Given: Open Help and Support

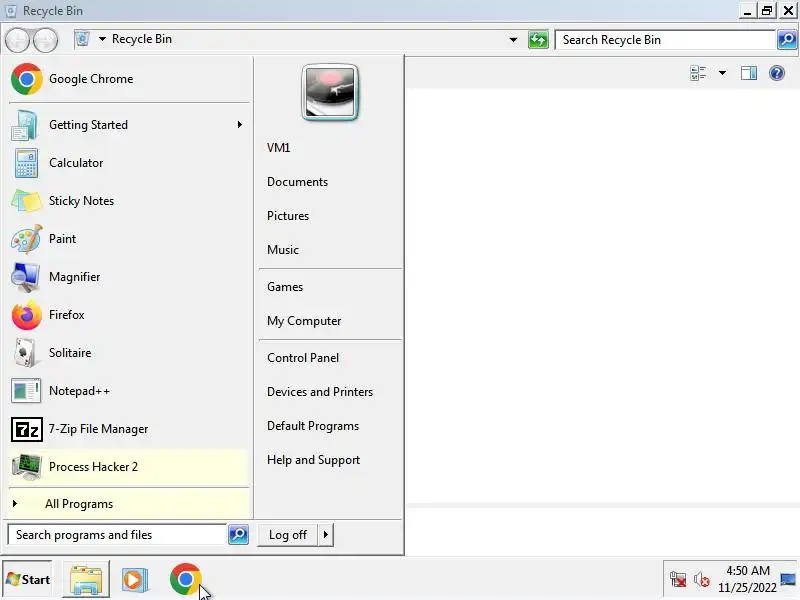Looking at the screenshot, I should [x=313, y=460].
